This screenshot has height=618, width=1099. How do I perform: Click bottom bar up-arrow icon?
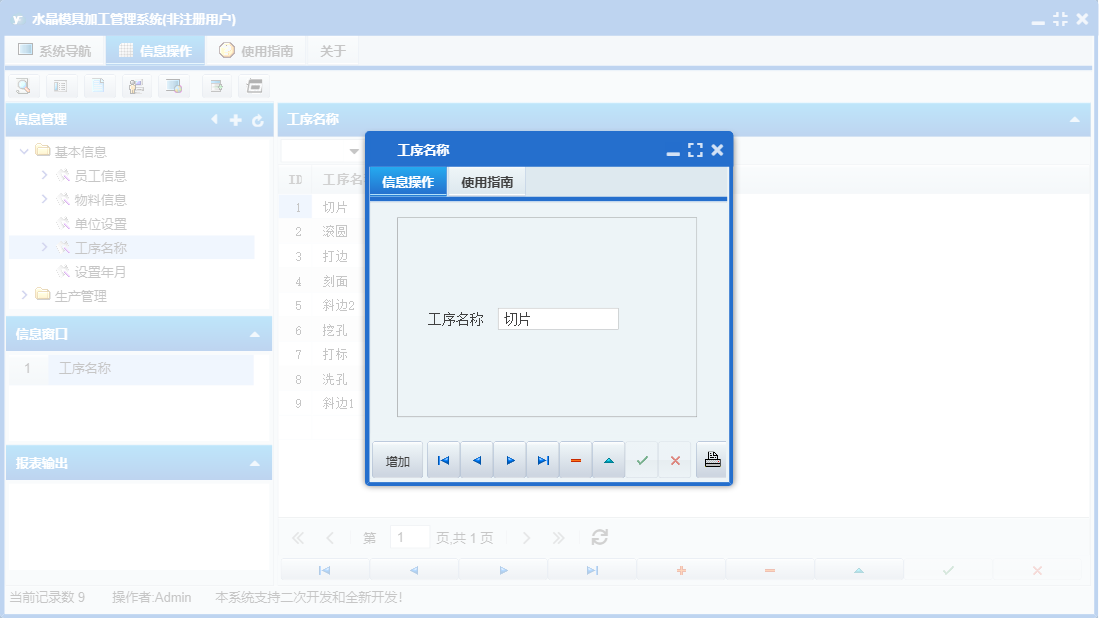[x=859, y=570]
